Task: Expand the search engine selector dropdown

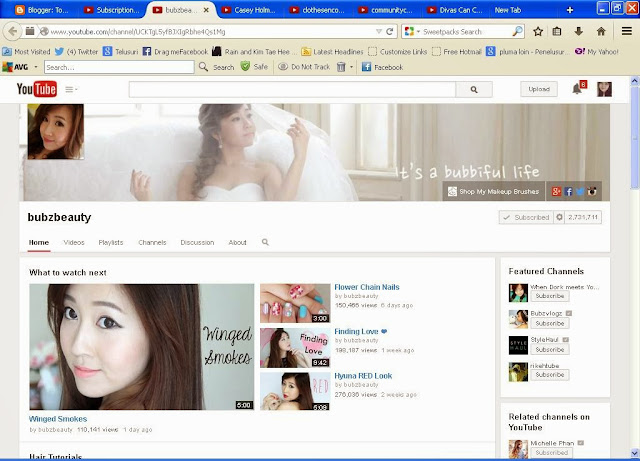Action: tap(412, 31)
